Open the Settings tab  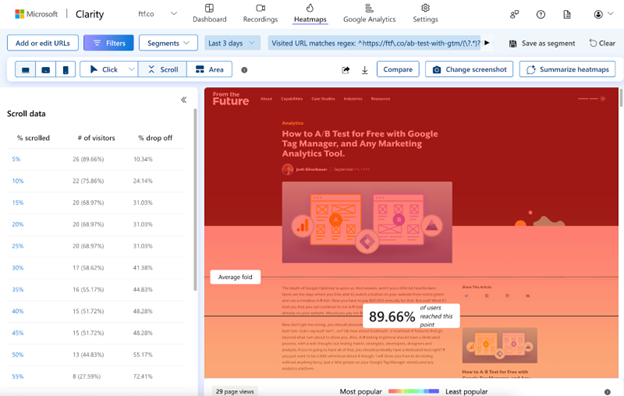(425, 14)
